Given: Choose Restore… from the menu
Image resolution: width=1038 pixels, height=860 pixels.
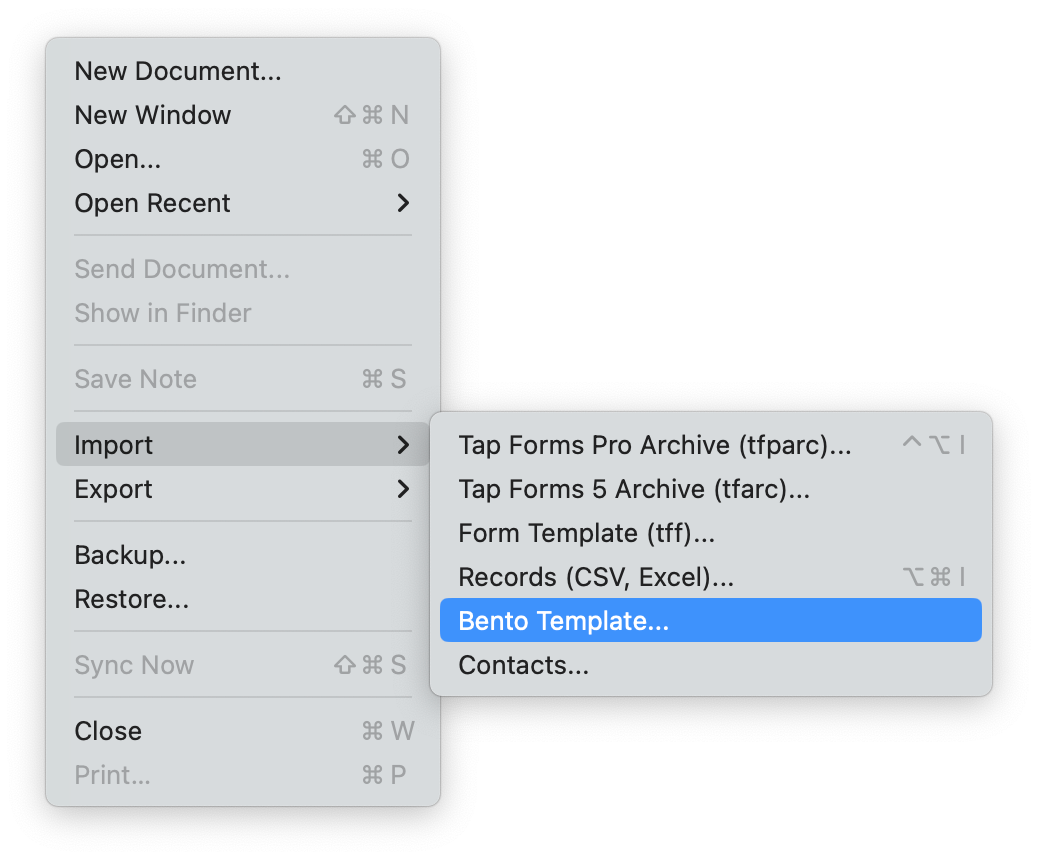Looking at the screenshot, I should tap(242, 598).
